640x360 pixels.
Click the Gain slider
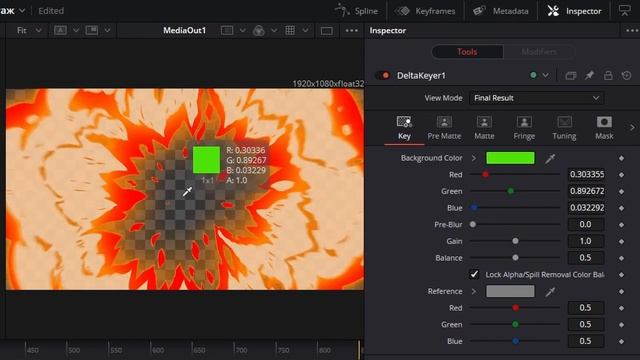[x=515, y=241]
